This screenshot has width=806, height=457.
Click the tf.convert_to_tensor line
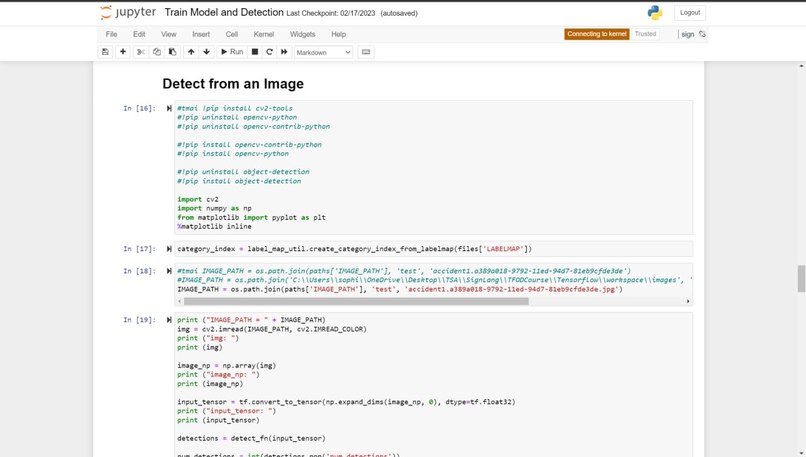pos(346,402)
